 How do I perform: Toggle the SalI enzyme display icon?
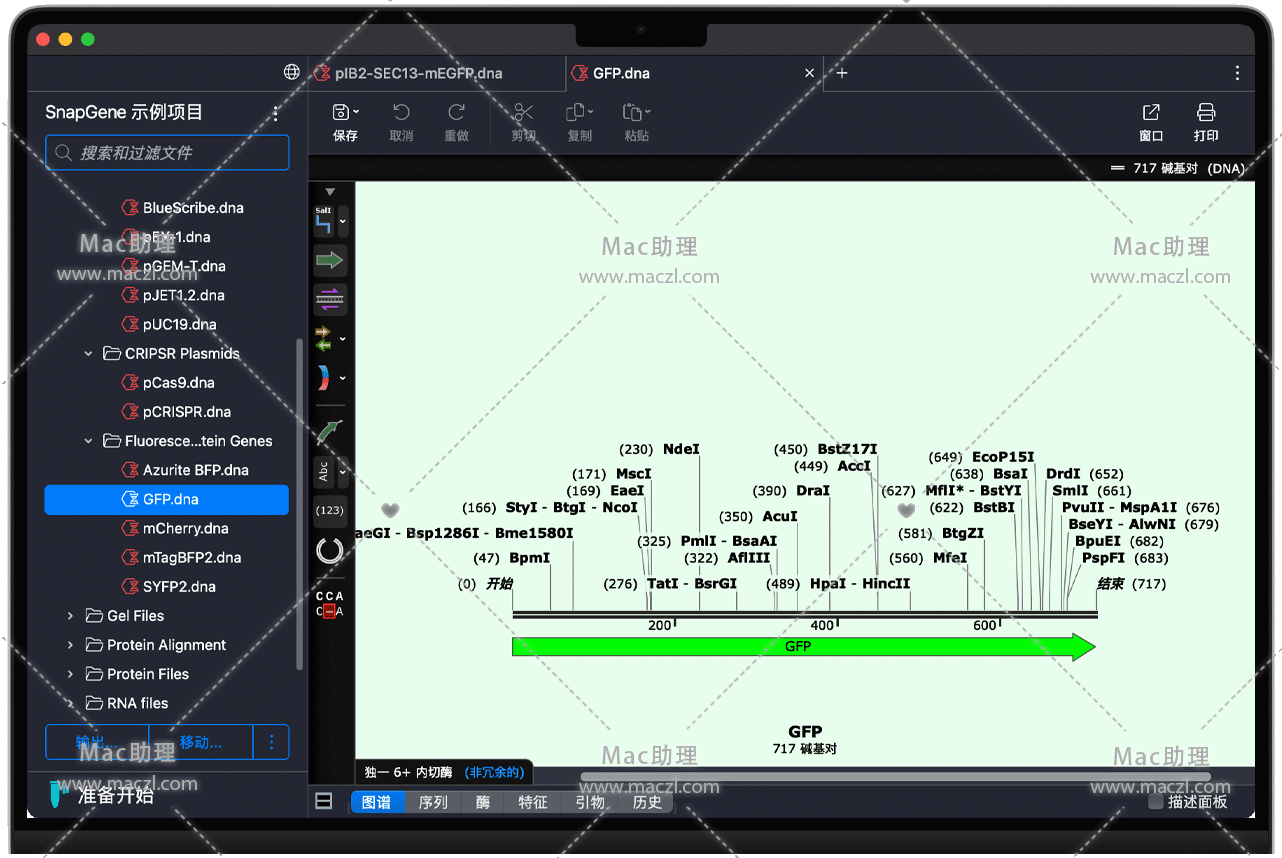point(323,220)
